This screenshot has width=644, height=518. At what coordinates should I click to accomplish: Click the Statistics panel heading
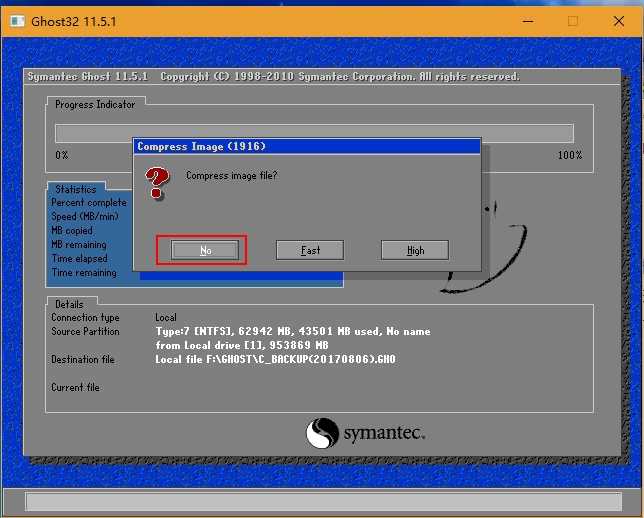76,189
